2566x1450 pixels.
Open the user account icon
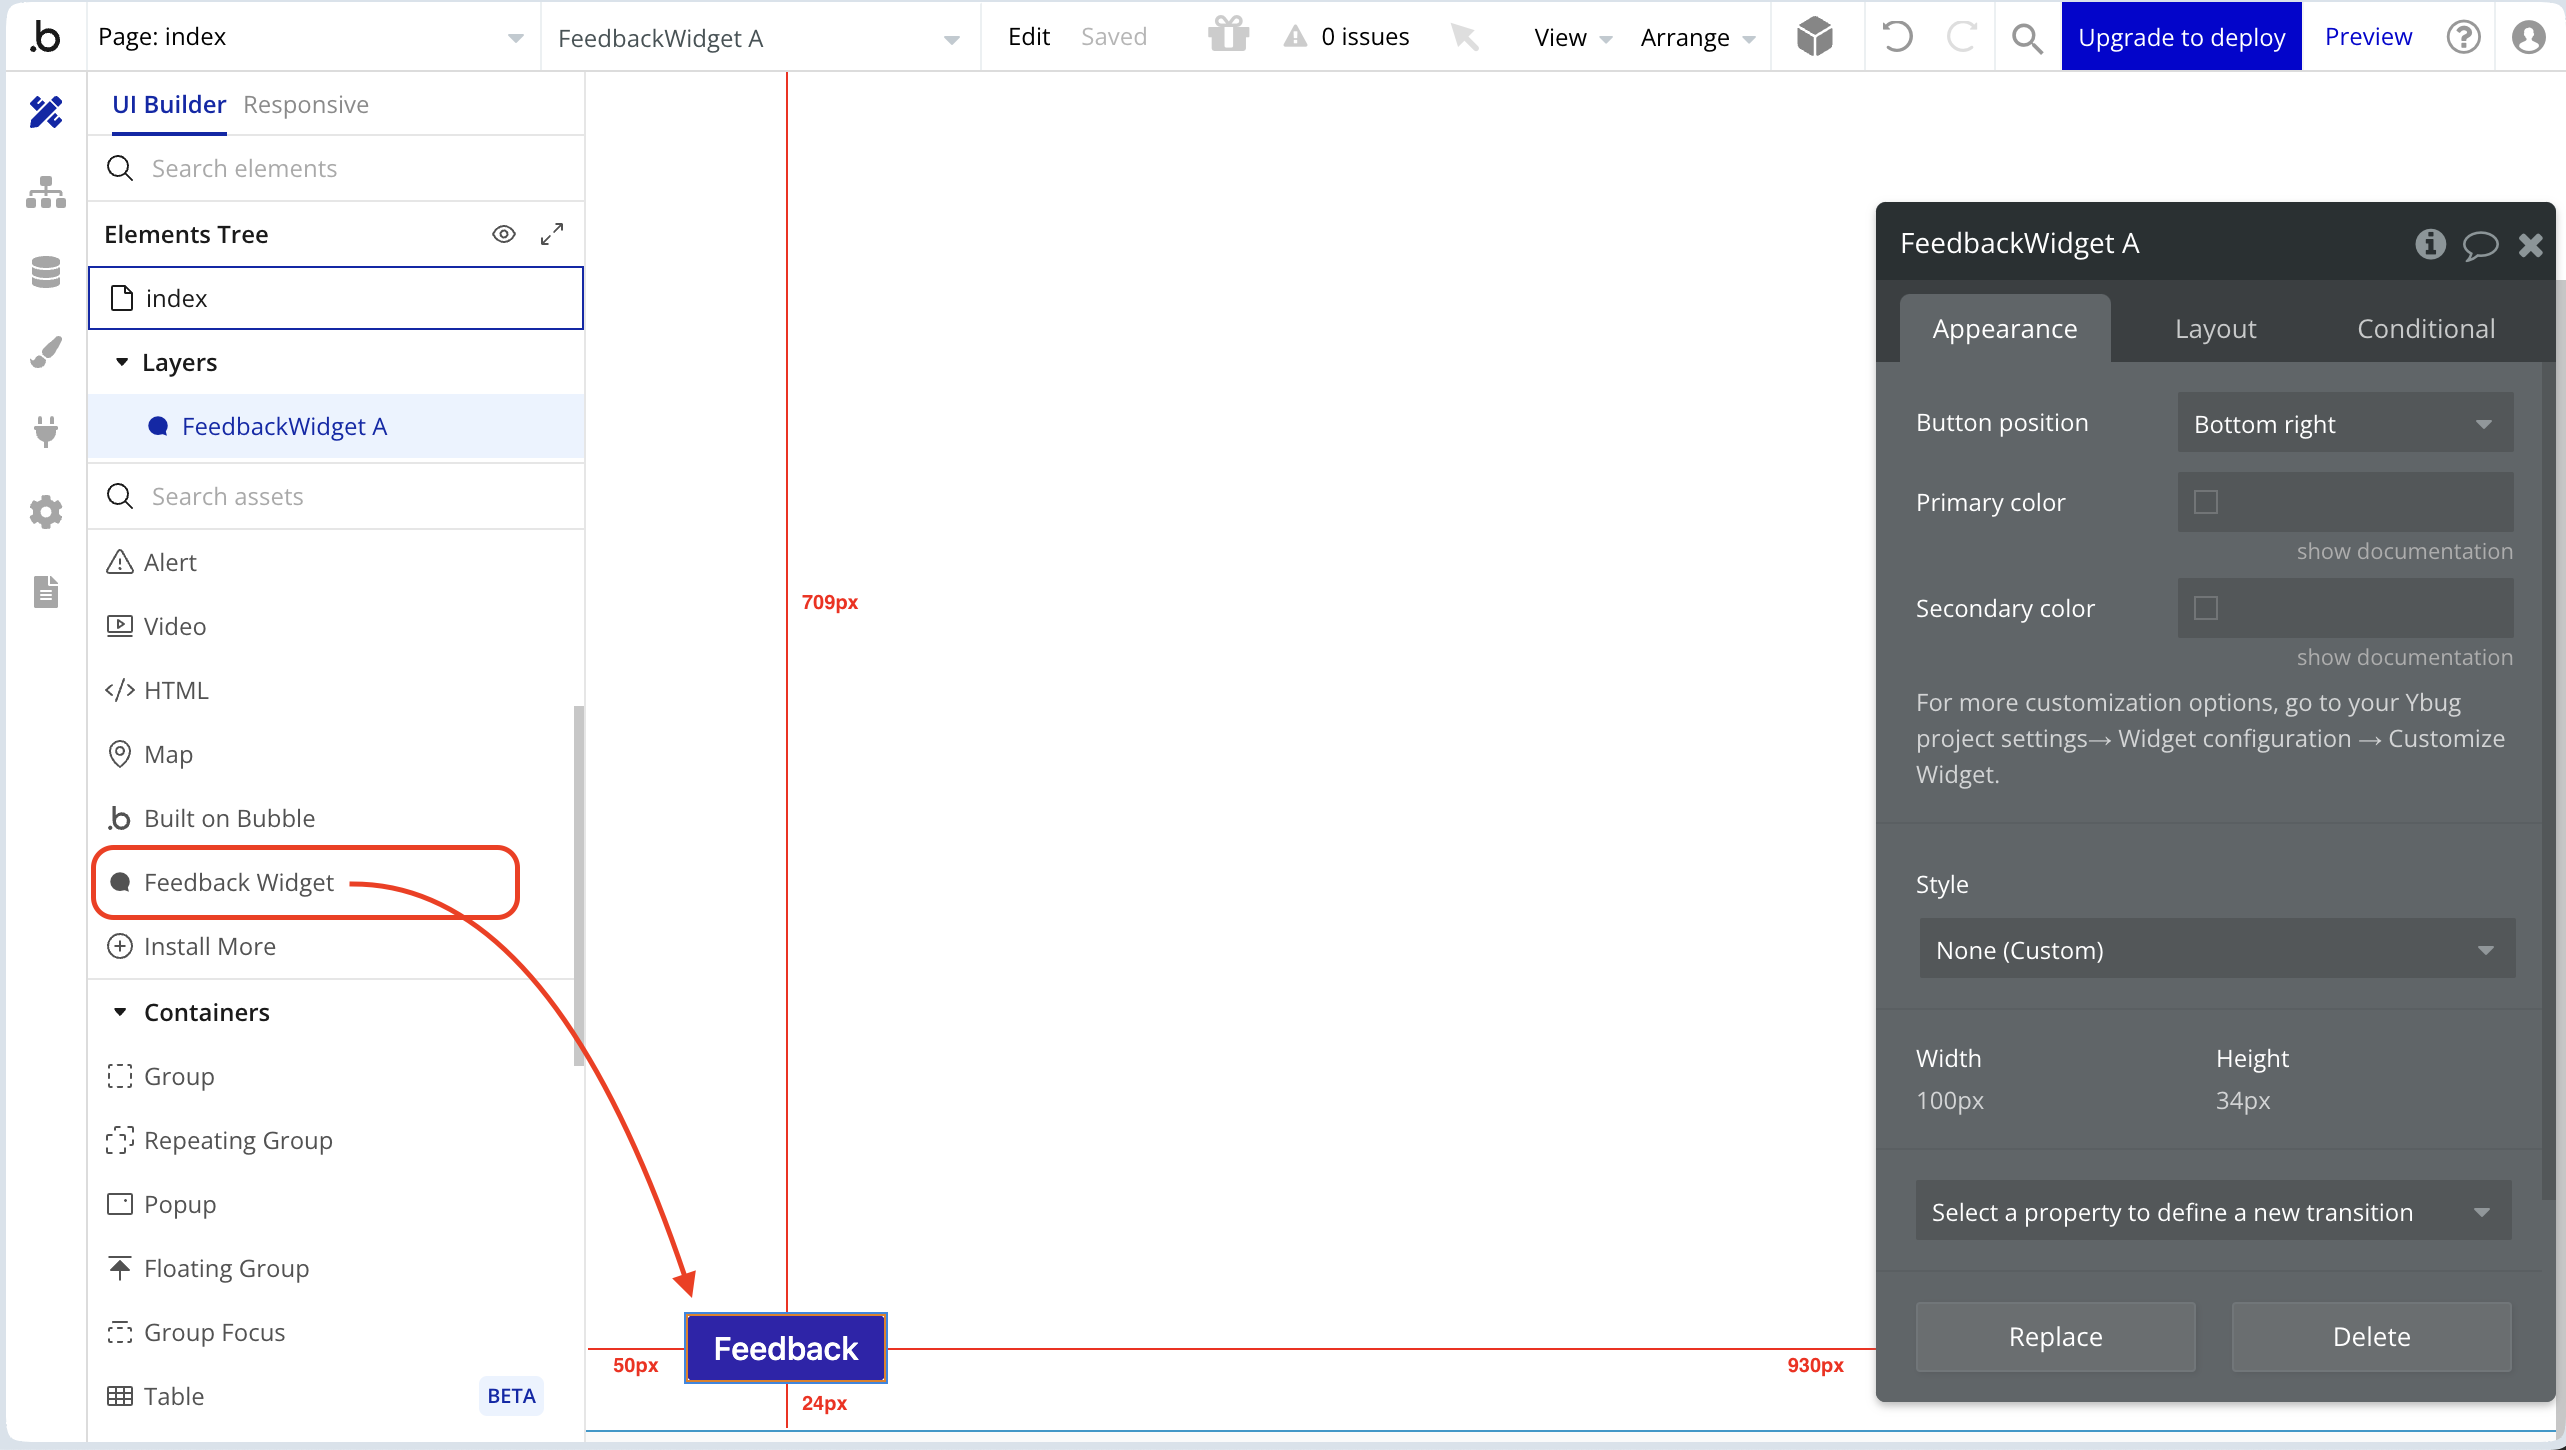click(2529, 37)
